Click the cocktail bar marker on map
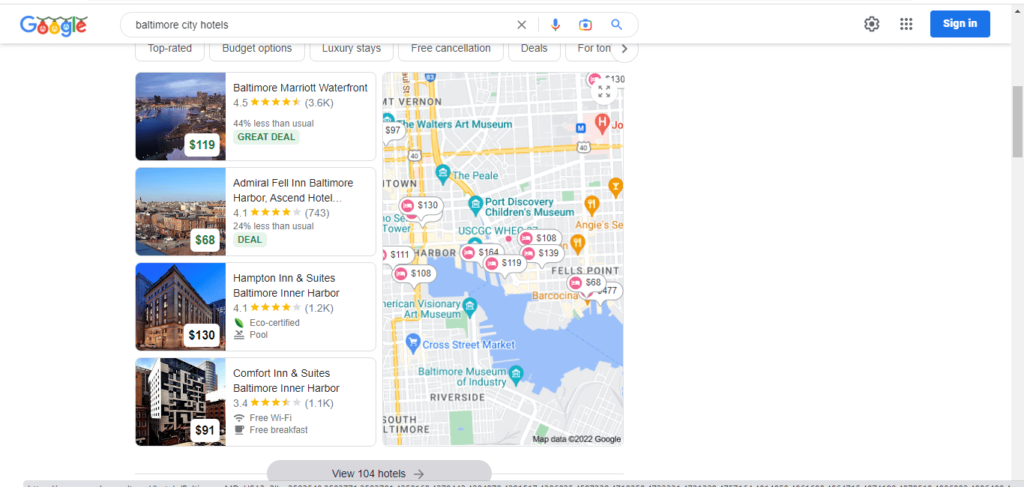The image size is (1024, 487). tap(615, 187)
